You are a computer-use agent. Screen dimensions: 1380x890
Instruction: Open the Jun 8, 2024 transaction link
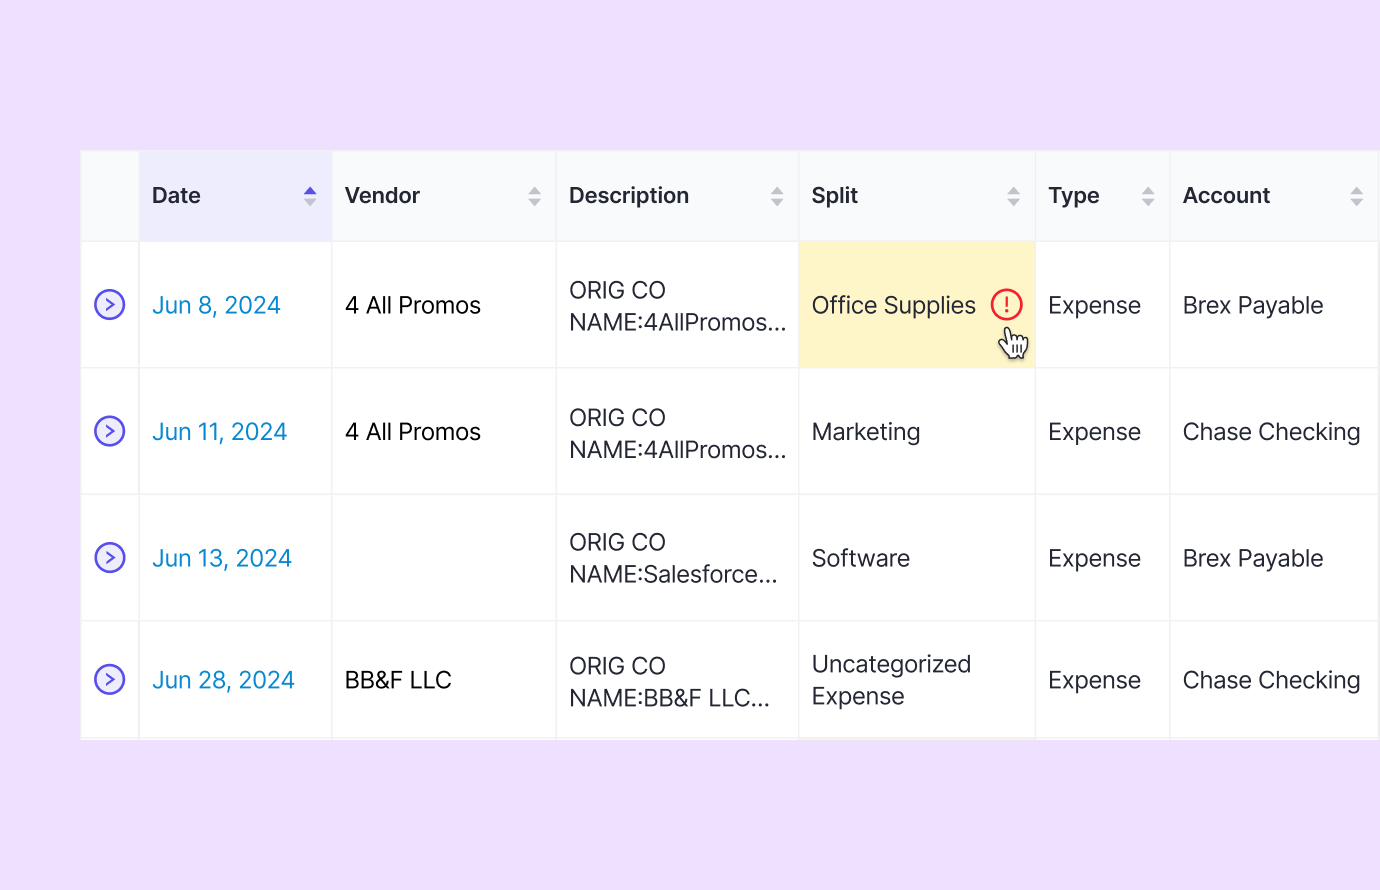(216, 305)
